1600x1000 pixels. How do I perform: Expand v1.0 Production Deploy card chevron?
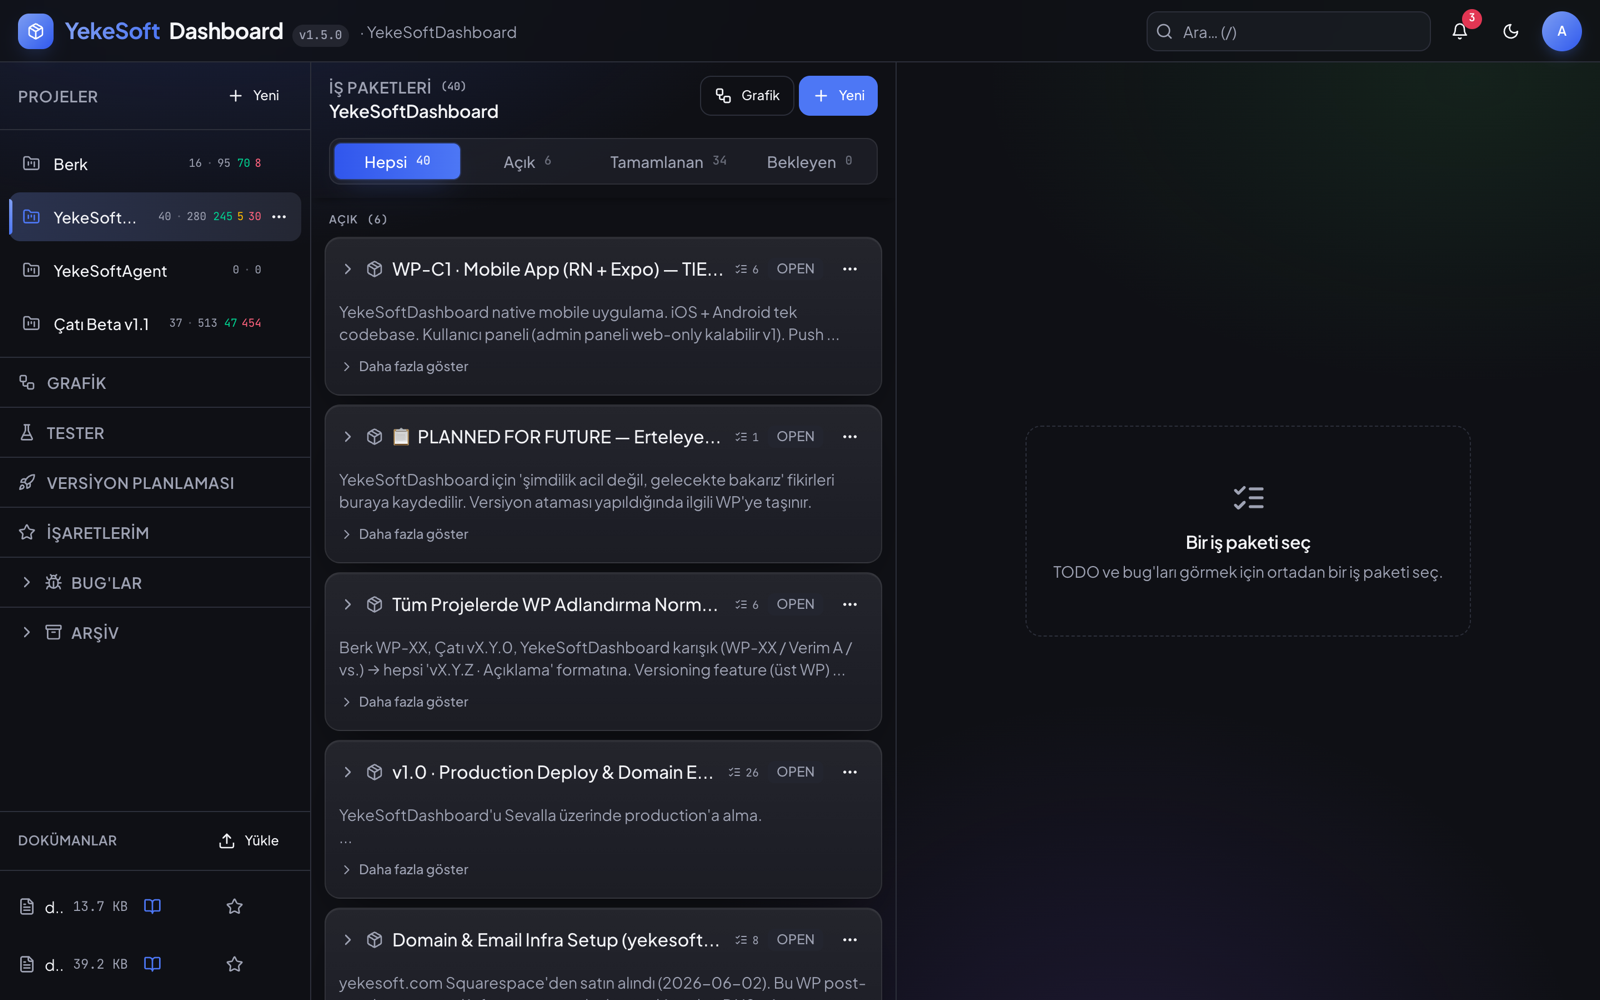(x=347, y=772)
